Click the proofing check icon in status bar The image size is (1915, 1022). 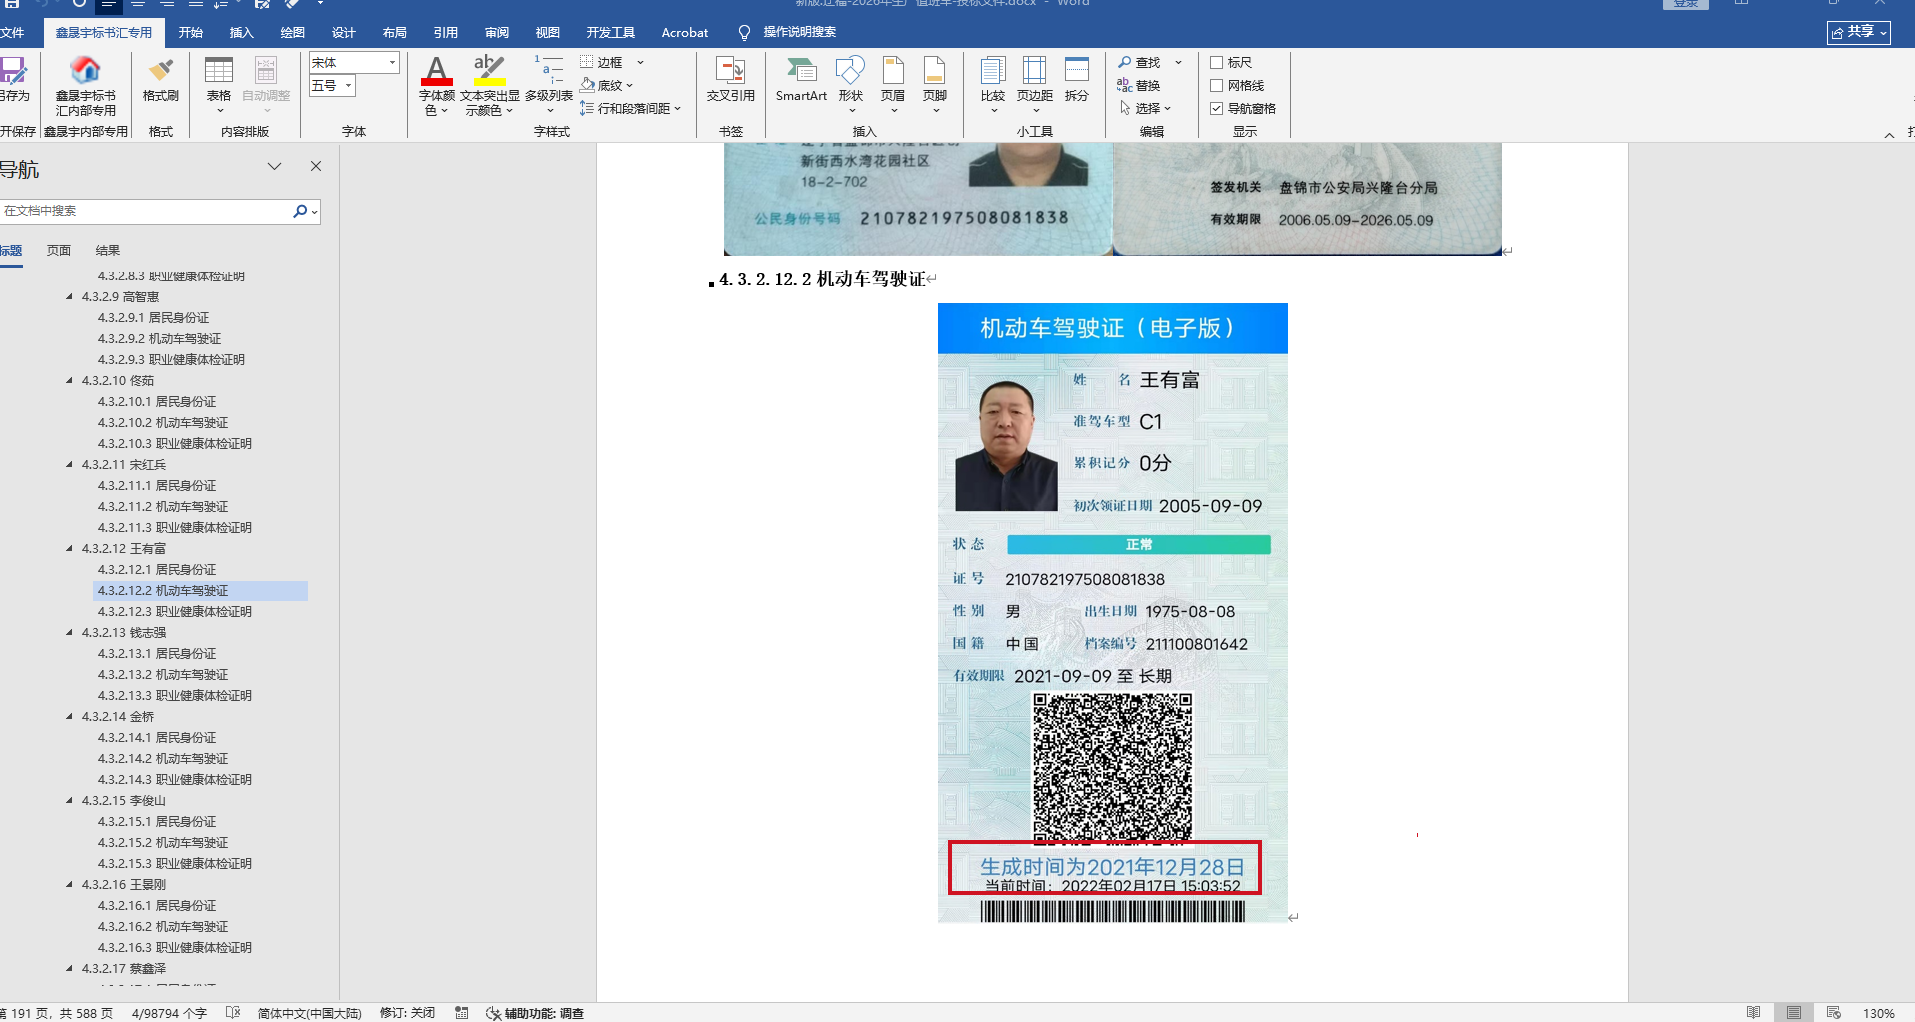233,1013
